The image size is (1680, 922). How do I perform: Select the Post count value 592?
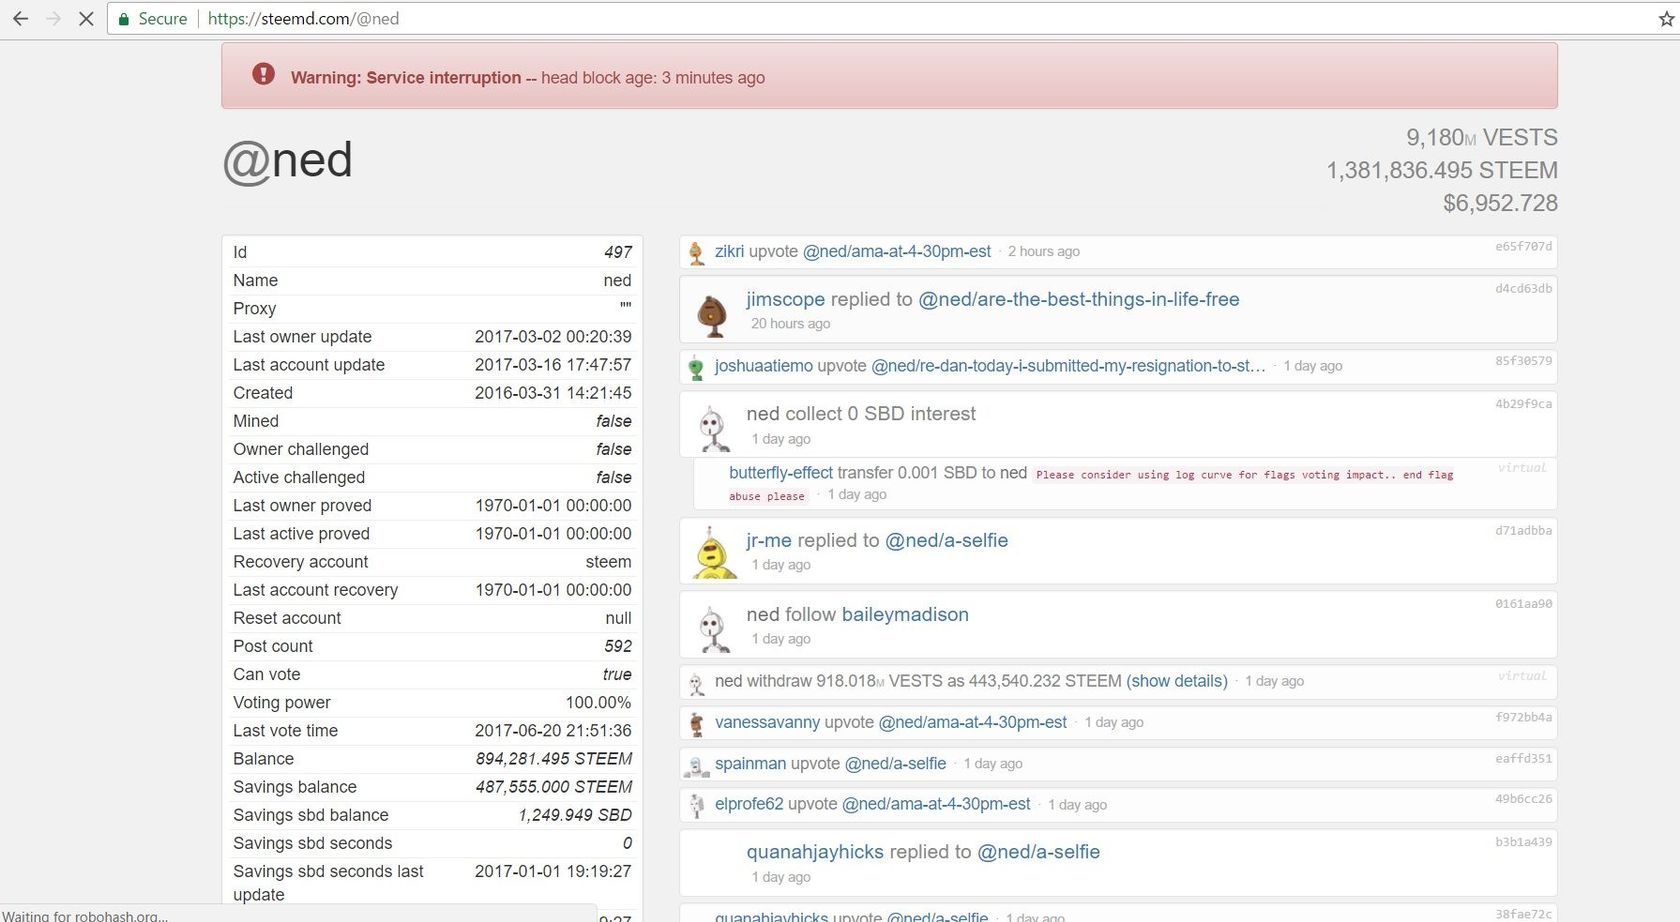(618, 646)
